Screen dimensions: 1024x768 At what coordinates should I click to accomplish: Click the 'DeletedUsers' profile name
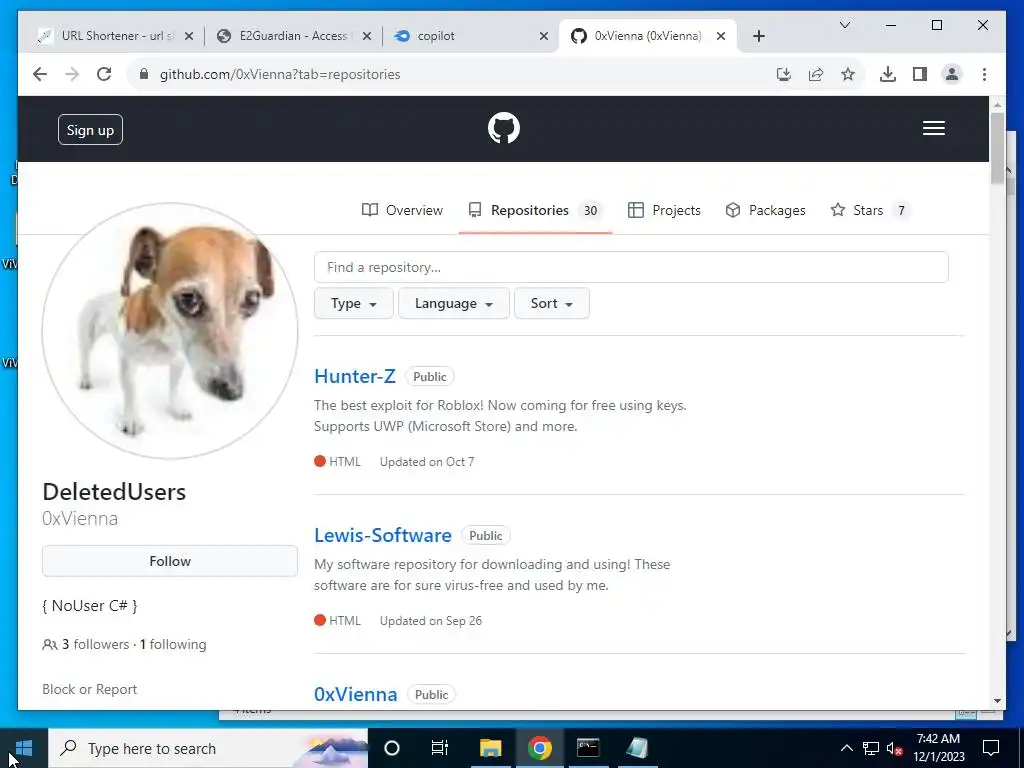tap(114, 491)
